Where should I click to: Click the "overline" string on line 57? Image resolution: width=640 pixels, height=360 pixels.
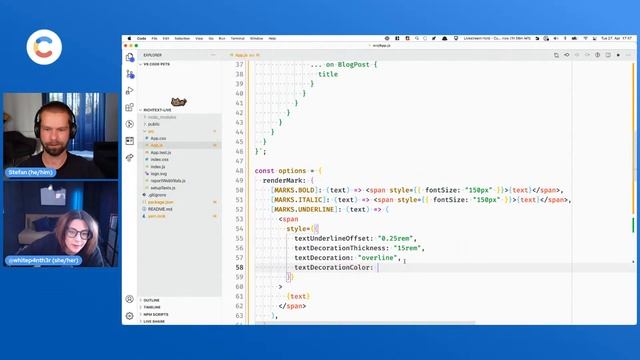tap(377, 258)
